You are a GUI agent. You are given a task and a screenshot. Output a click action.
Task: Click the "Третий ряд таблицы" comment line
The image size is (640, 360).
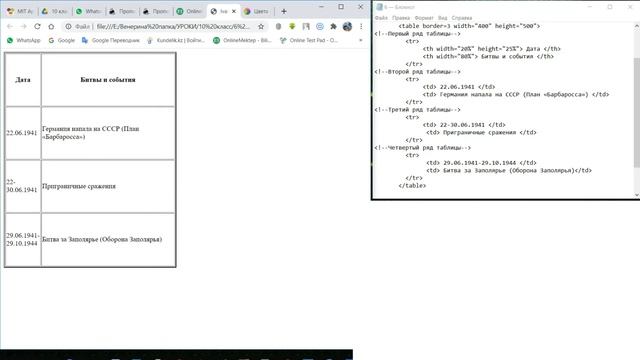[417, 109]
